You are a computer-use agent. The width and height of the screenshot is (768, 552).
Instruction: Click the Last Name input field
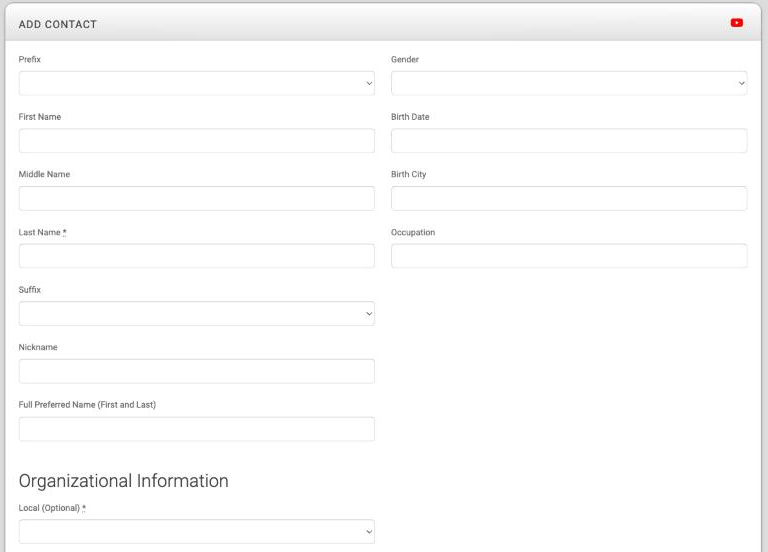196,256
